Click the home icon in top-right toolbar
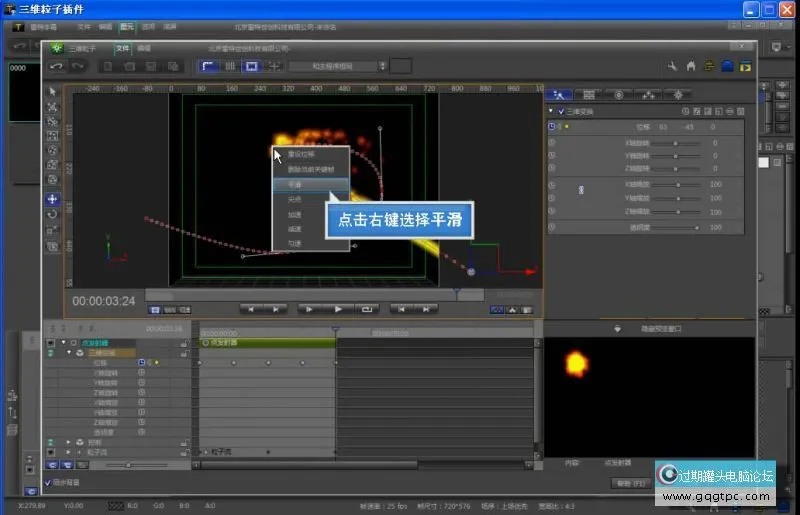The height and width of the screenshot is (515, 800). point(691,66)
